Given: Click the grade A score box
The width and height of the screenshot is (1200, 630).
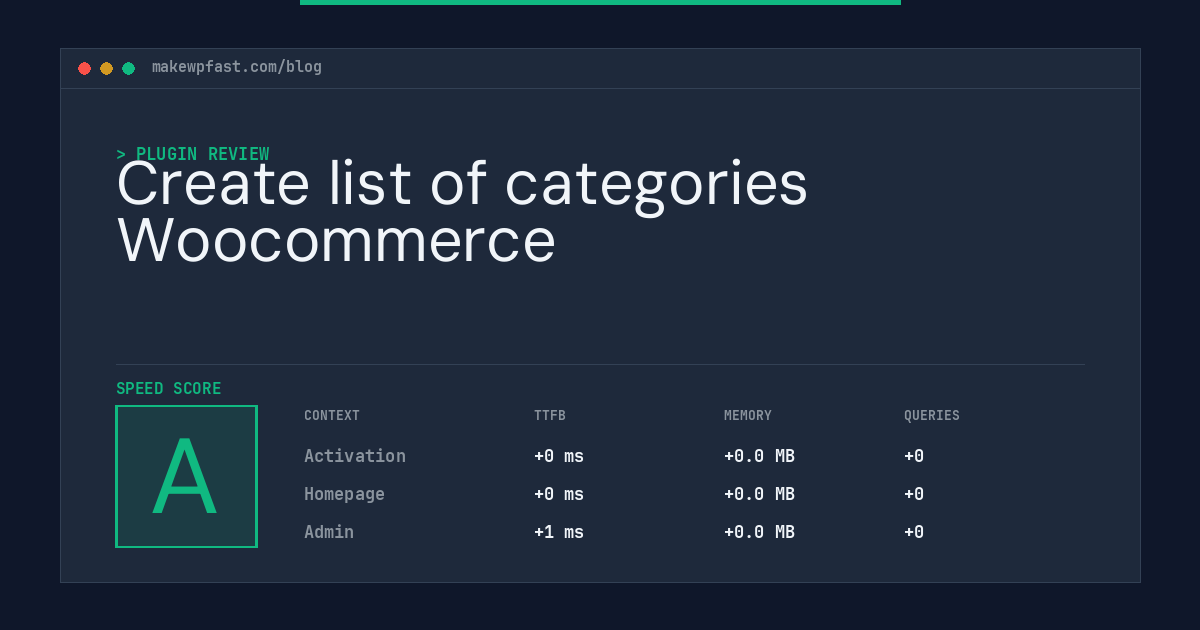Looking at the screenshot, I should point(186,476).
